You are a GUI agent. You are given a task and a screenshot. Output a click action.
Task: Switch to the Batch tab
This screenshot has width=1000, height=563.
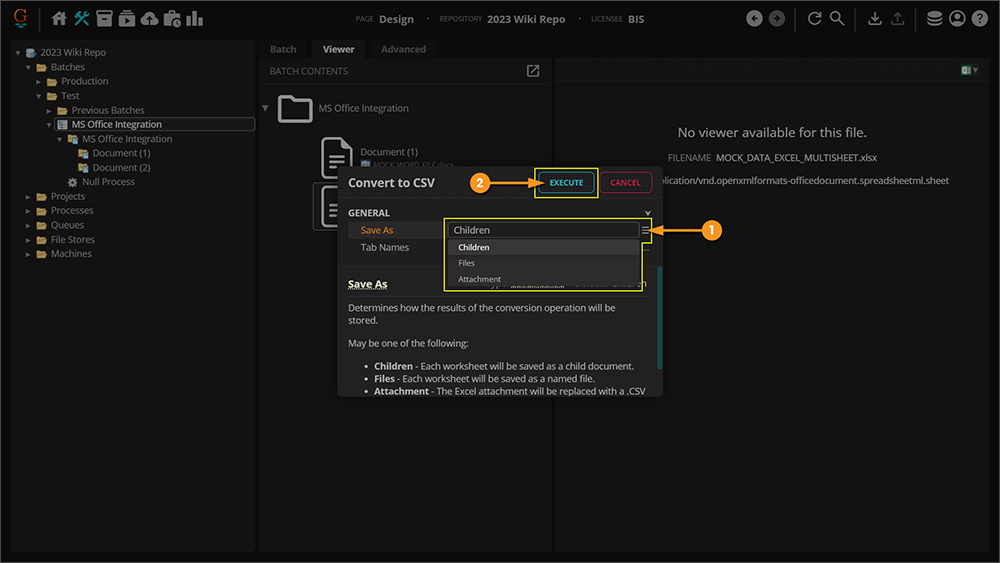click(x=283, y=49)
